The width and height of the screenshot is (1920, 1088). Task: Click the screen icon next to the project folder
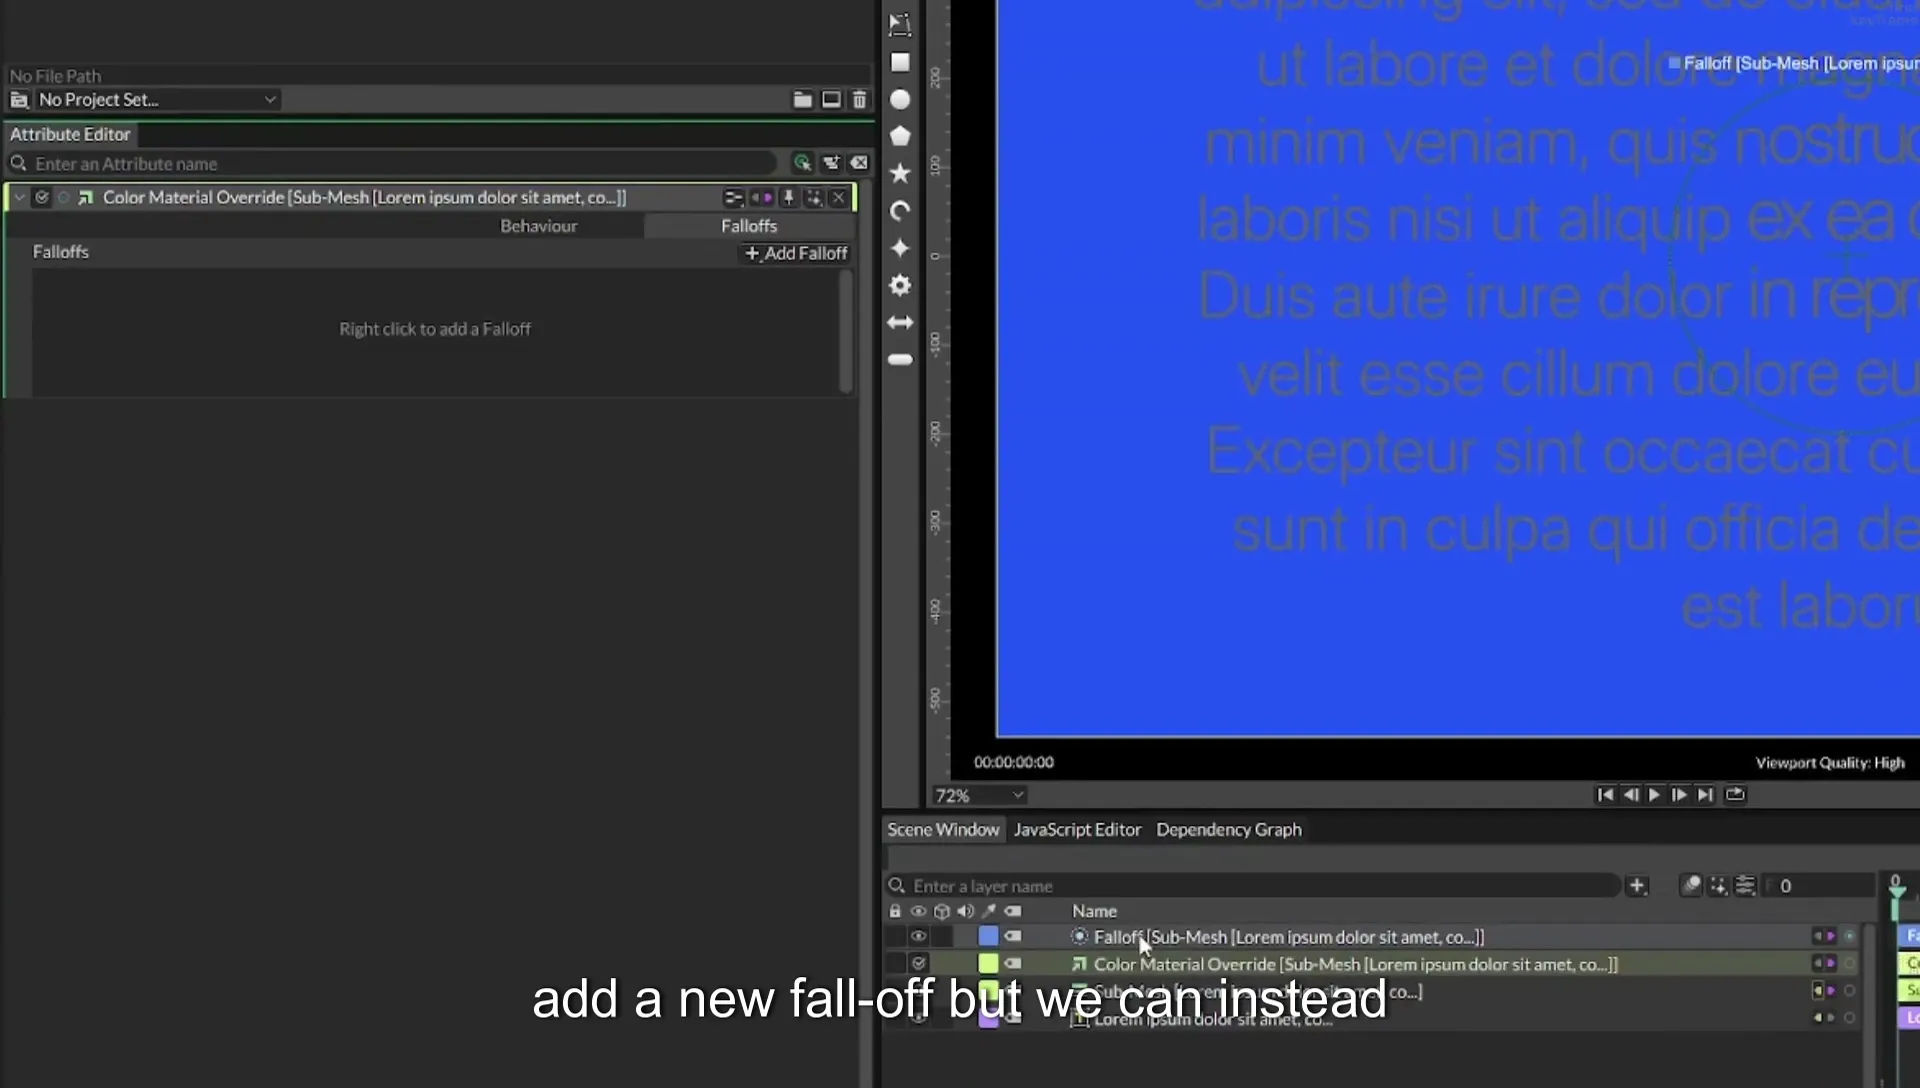pos(831,99)
